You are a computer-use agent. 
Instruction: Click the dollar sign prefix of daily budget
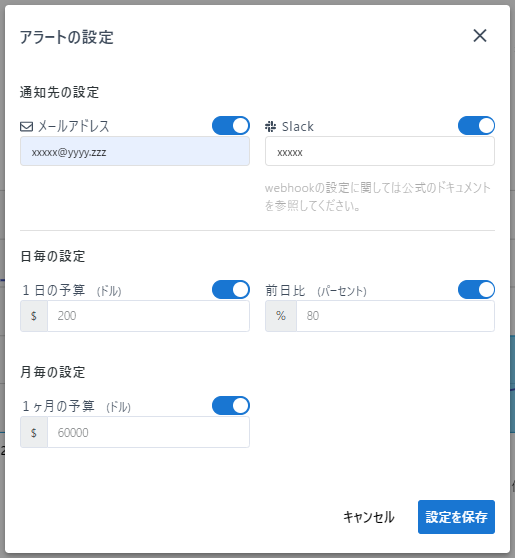[34, 316]
